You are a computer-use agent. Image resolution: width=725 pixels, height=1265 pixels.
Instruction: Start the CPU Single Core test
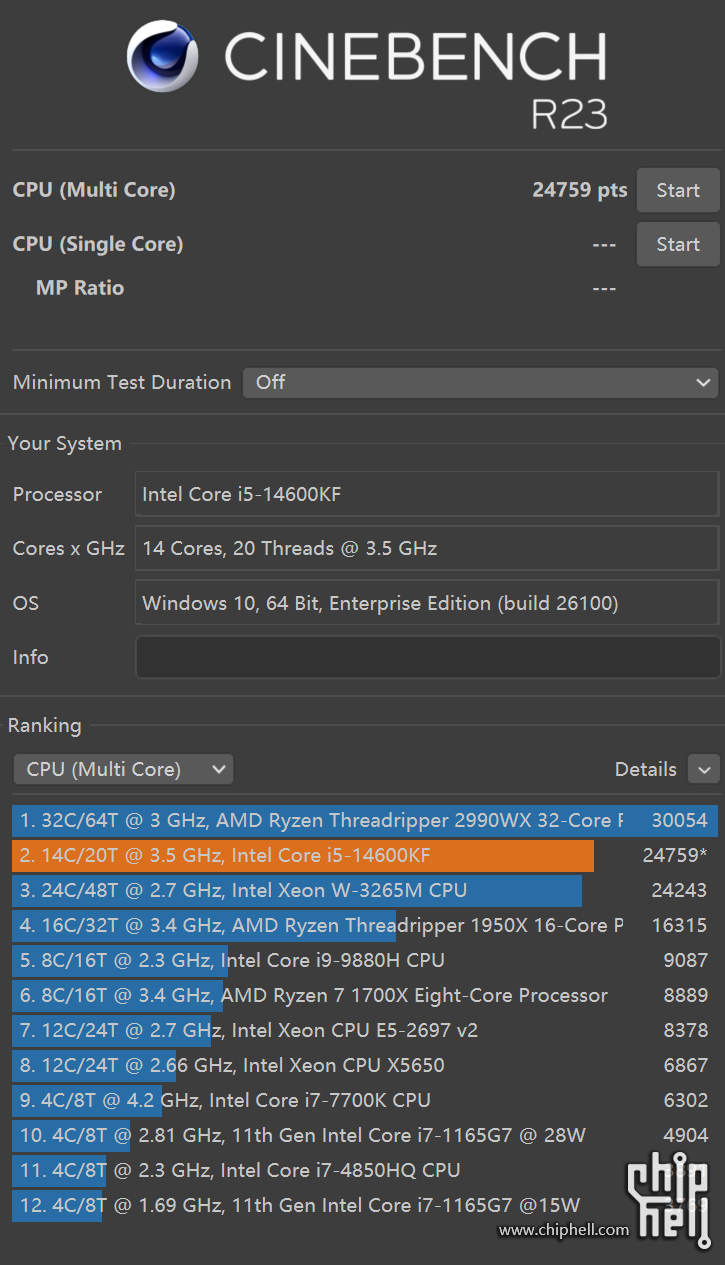coord(678,244)
